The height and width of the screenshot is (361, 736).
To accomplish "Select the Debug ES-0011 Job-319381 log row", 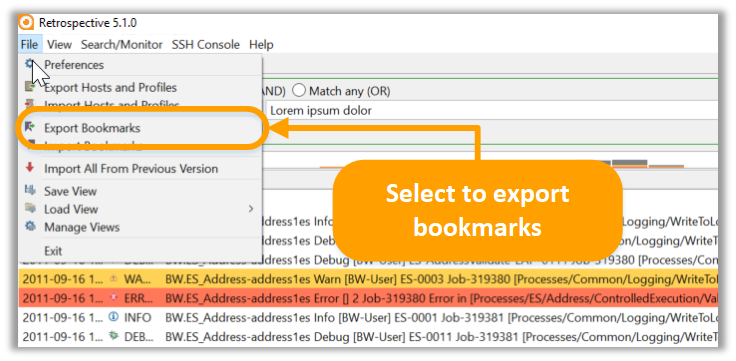I will pos(368,337).
